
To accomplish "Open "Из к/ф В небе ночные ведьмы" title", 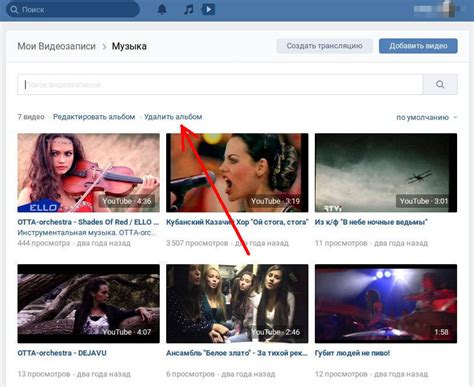I will (x=371, y=222).
